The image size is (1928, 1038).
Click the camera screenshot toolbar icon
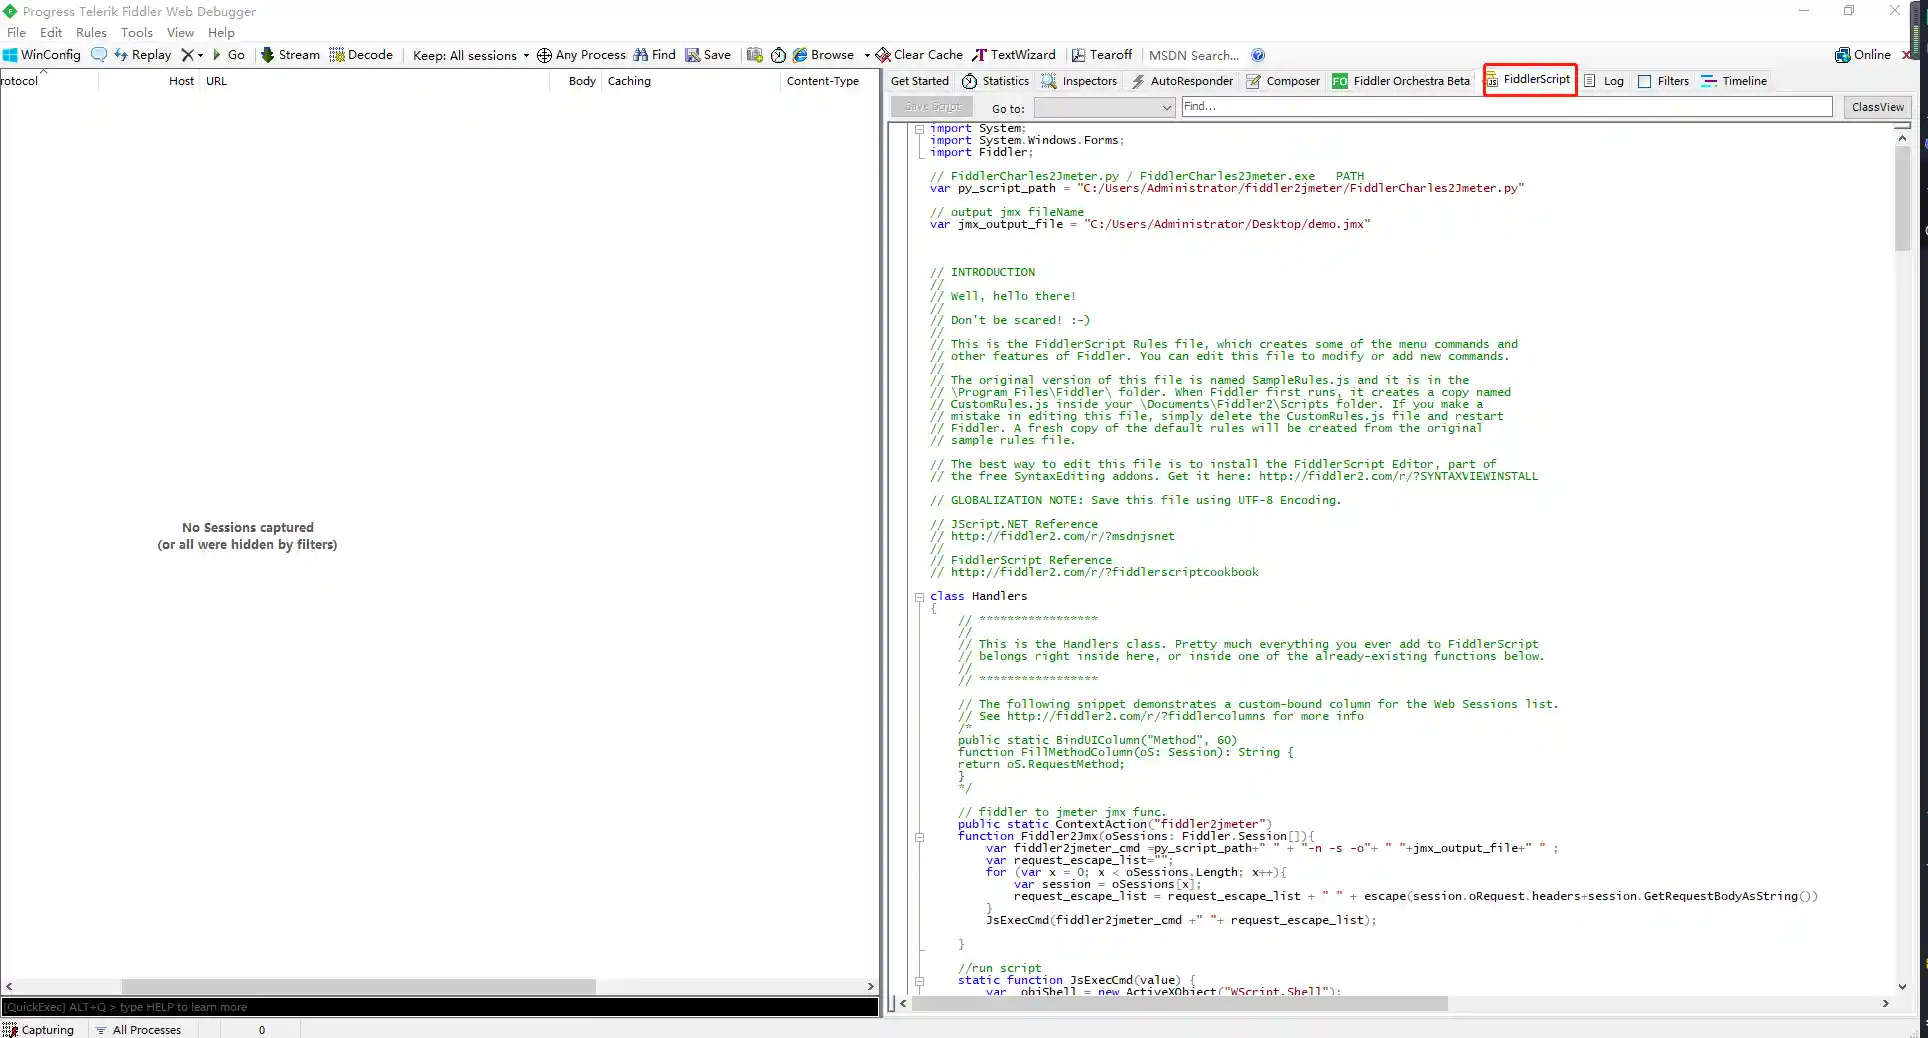[754, 55]
